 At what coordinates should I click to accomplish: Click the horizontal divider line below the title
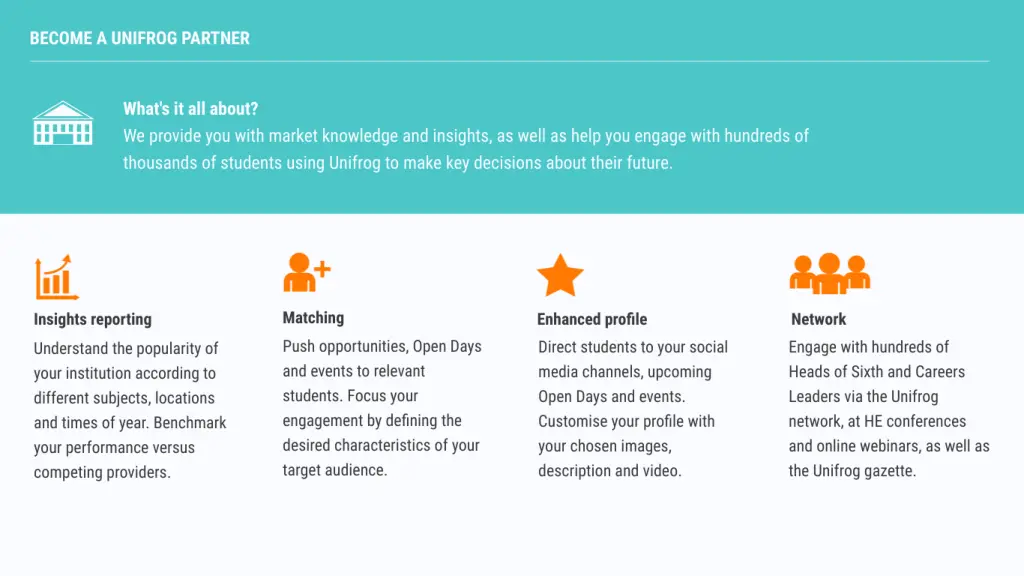[509, 62]
